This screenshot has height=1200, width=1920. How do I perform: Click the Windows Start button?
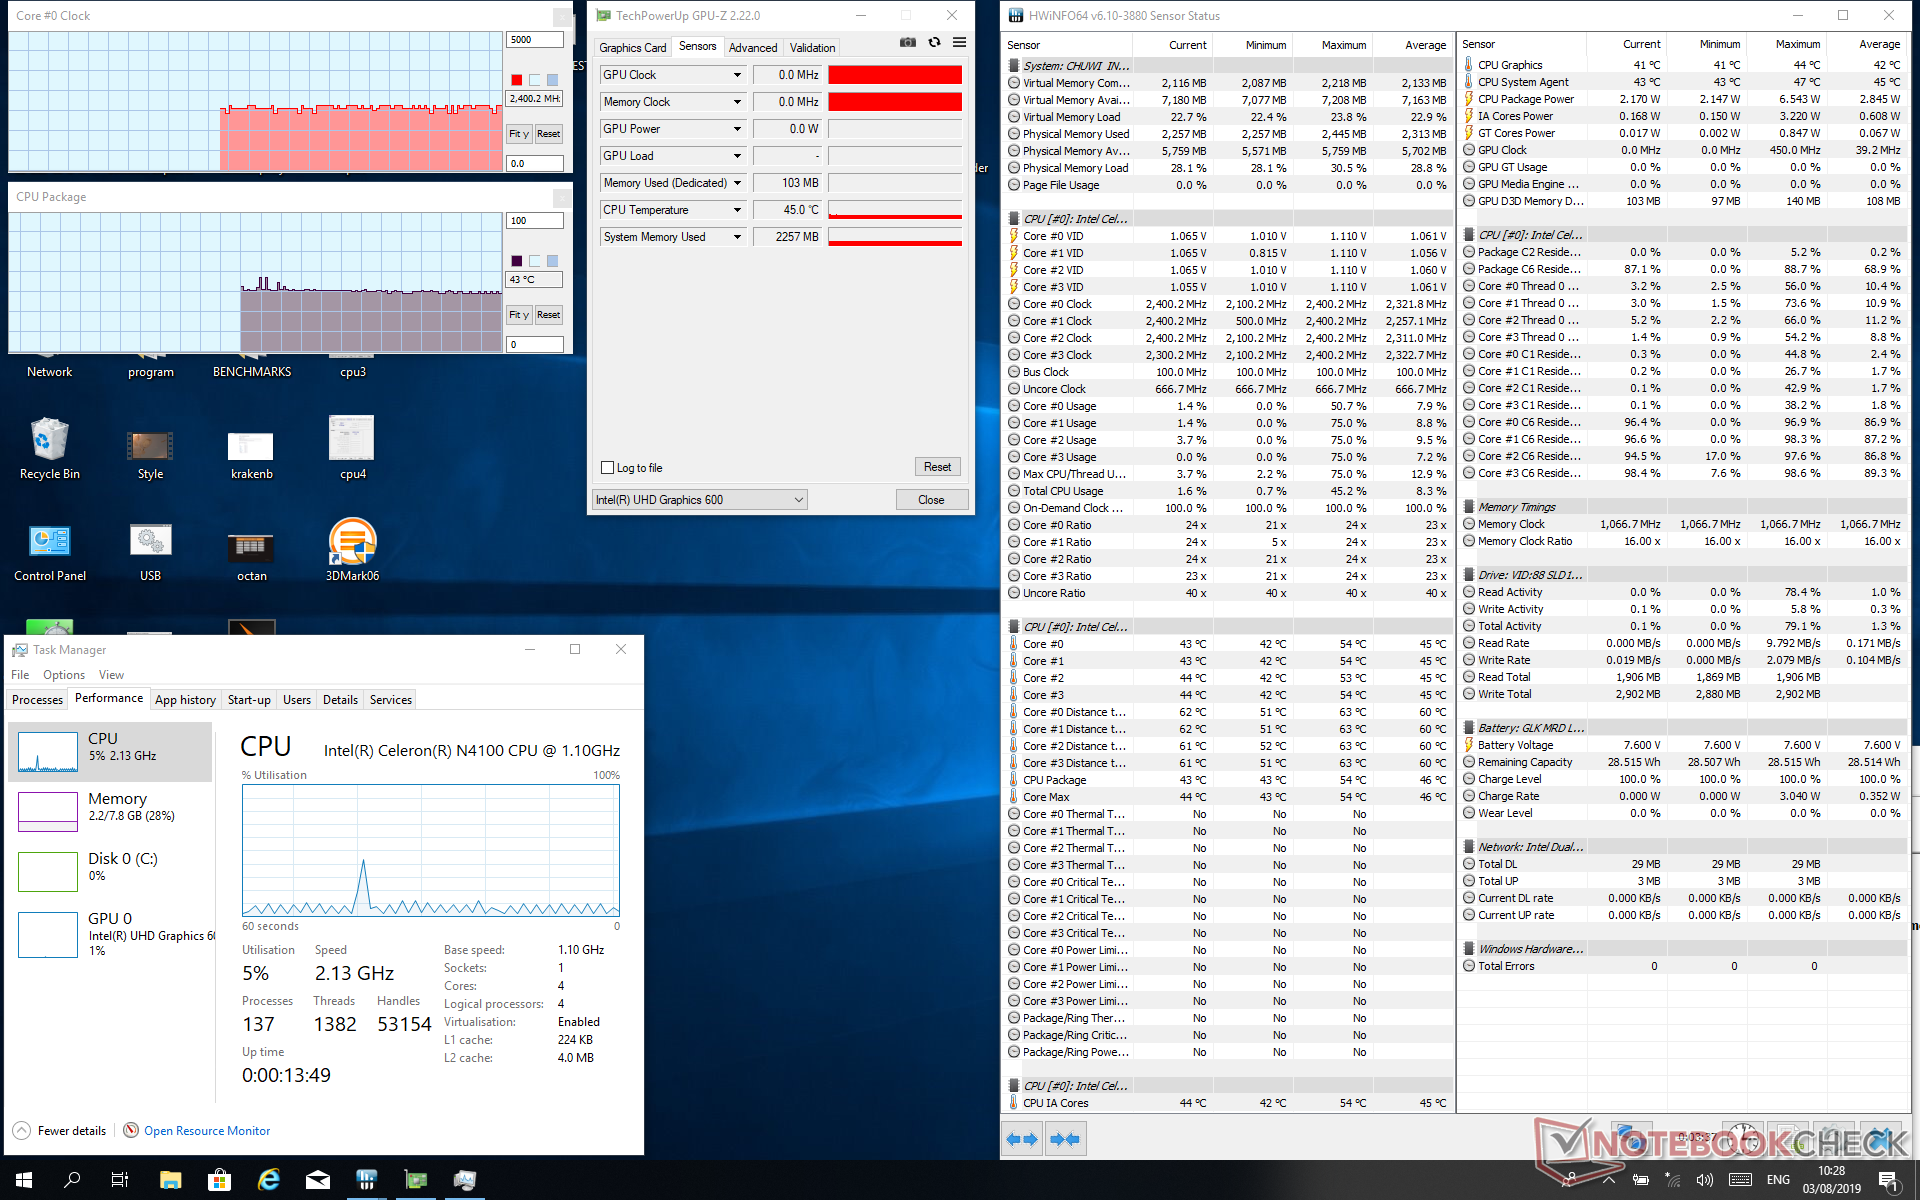pyautogui.click(x=24, y=1180)
